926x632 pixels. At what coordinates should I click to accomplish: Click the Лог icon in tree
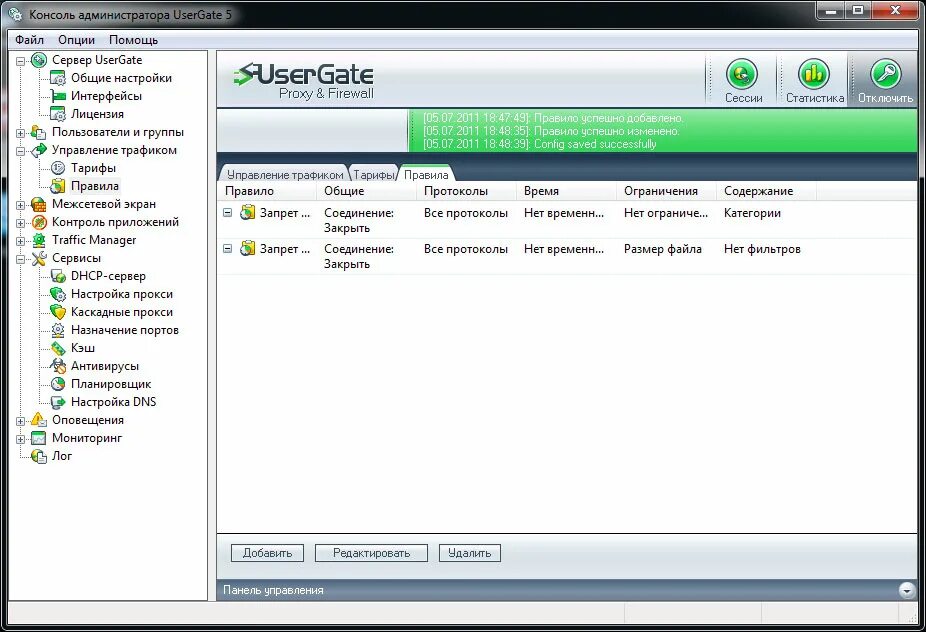(x=39, y=456)
